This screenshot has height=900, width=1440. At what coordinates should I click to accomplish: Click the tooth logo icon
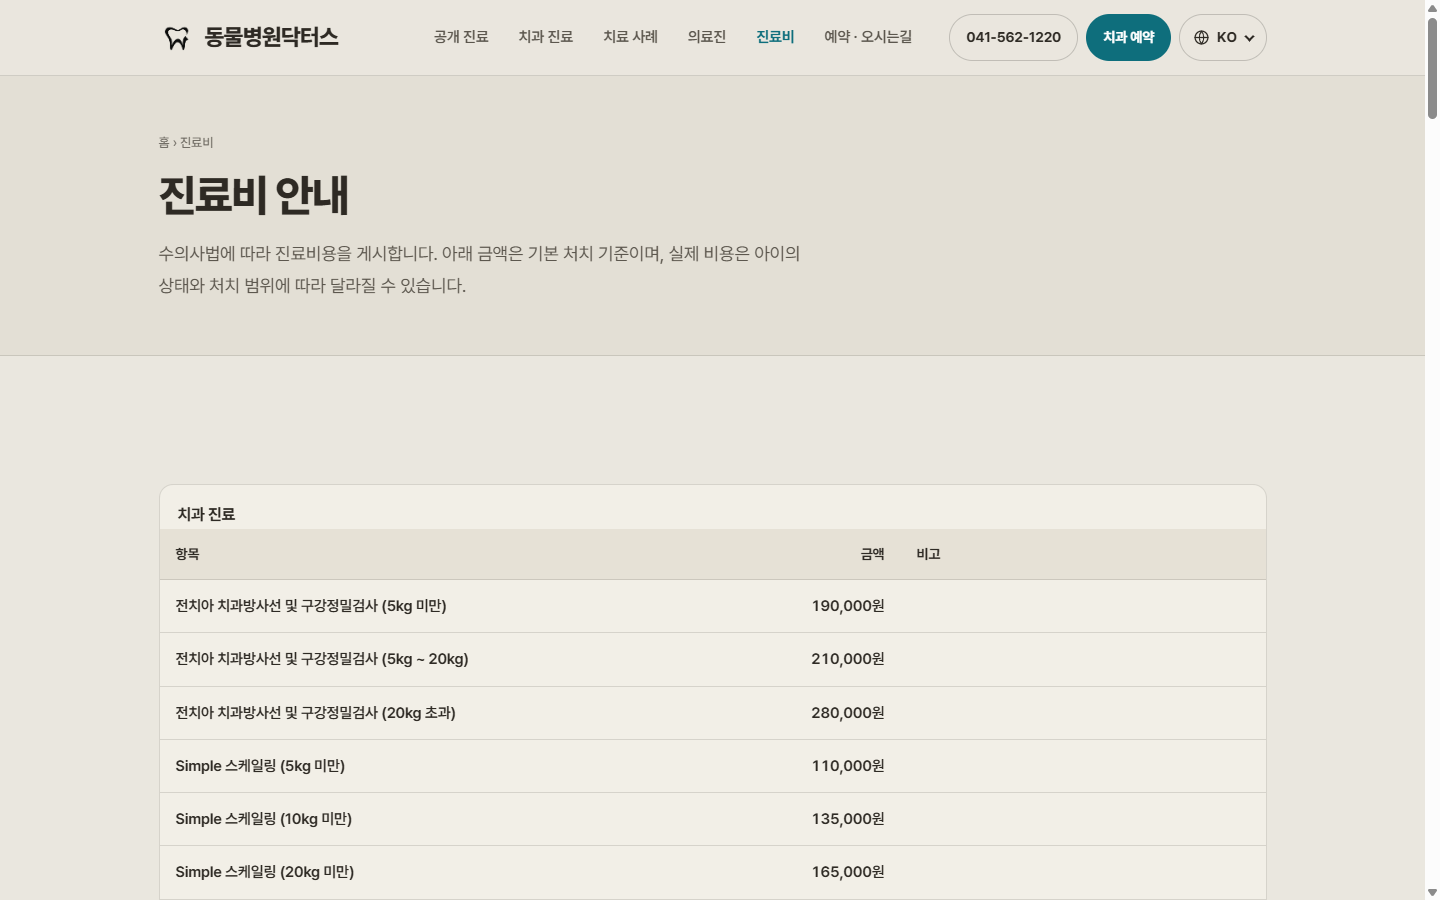click(x=176, y=38)
